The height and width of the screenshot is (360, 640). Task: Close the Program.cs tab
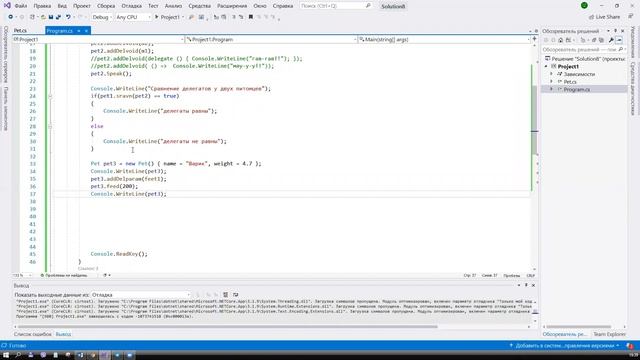[86, 31]
